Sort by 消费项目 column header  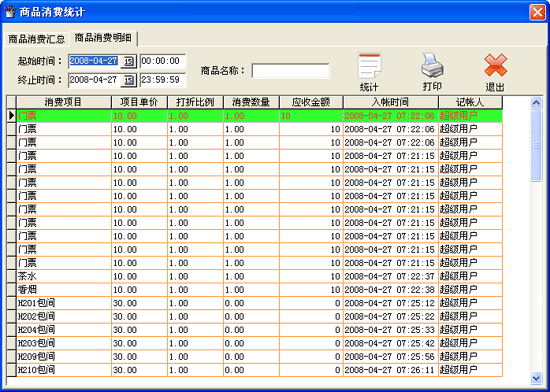[x=64, y=102]
